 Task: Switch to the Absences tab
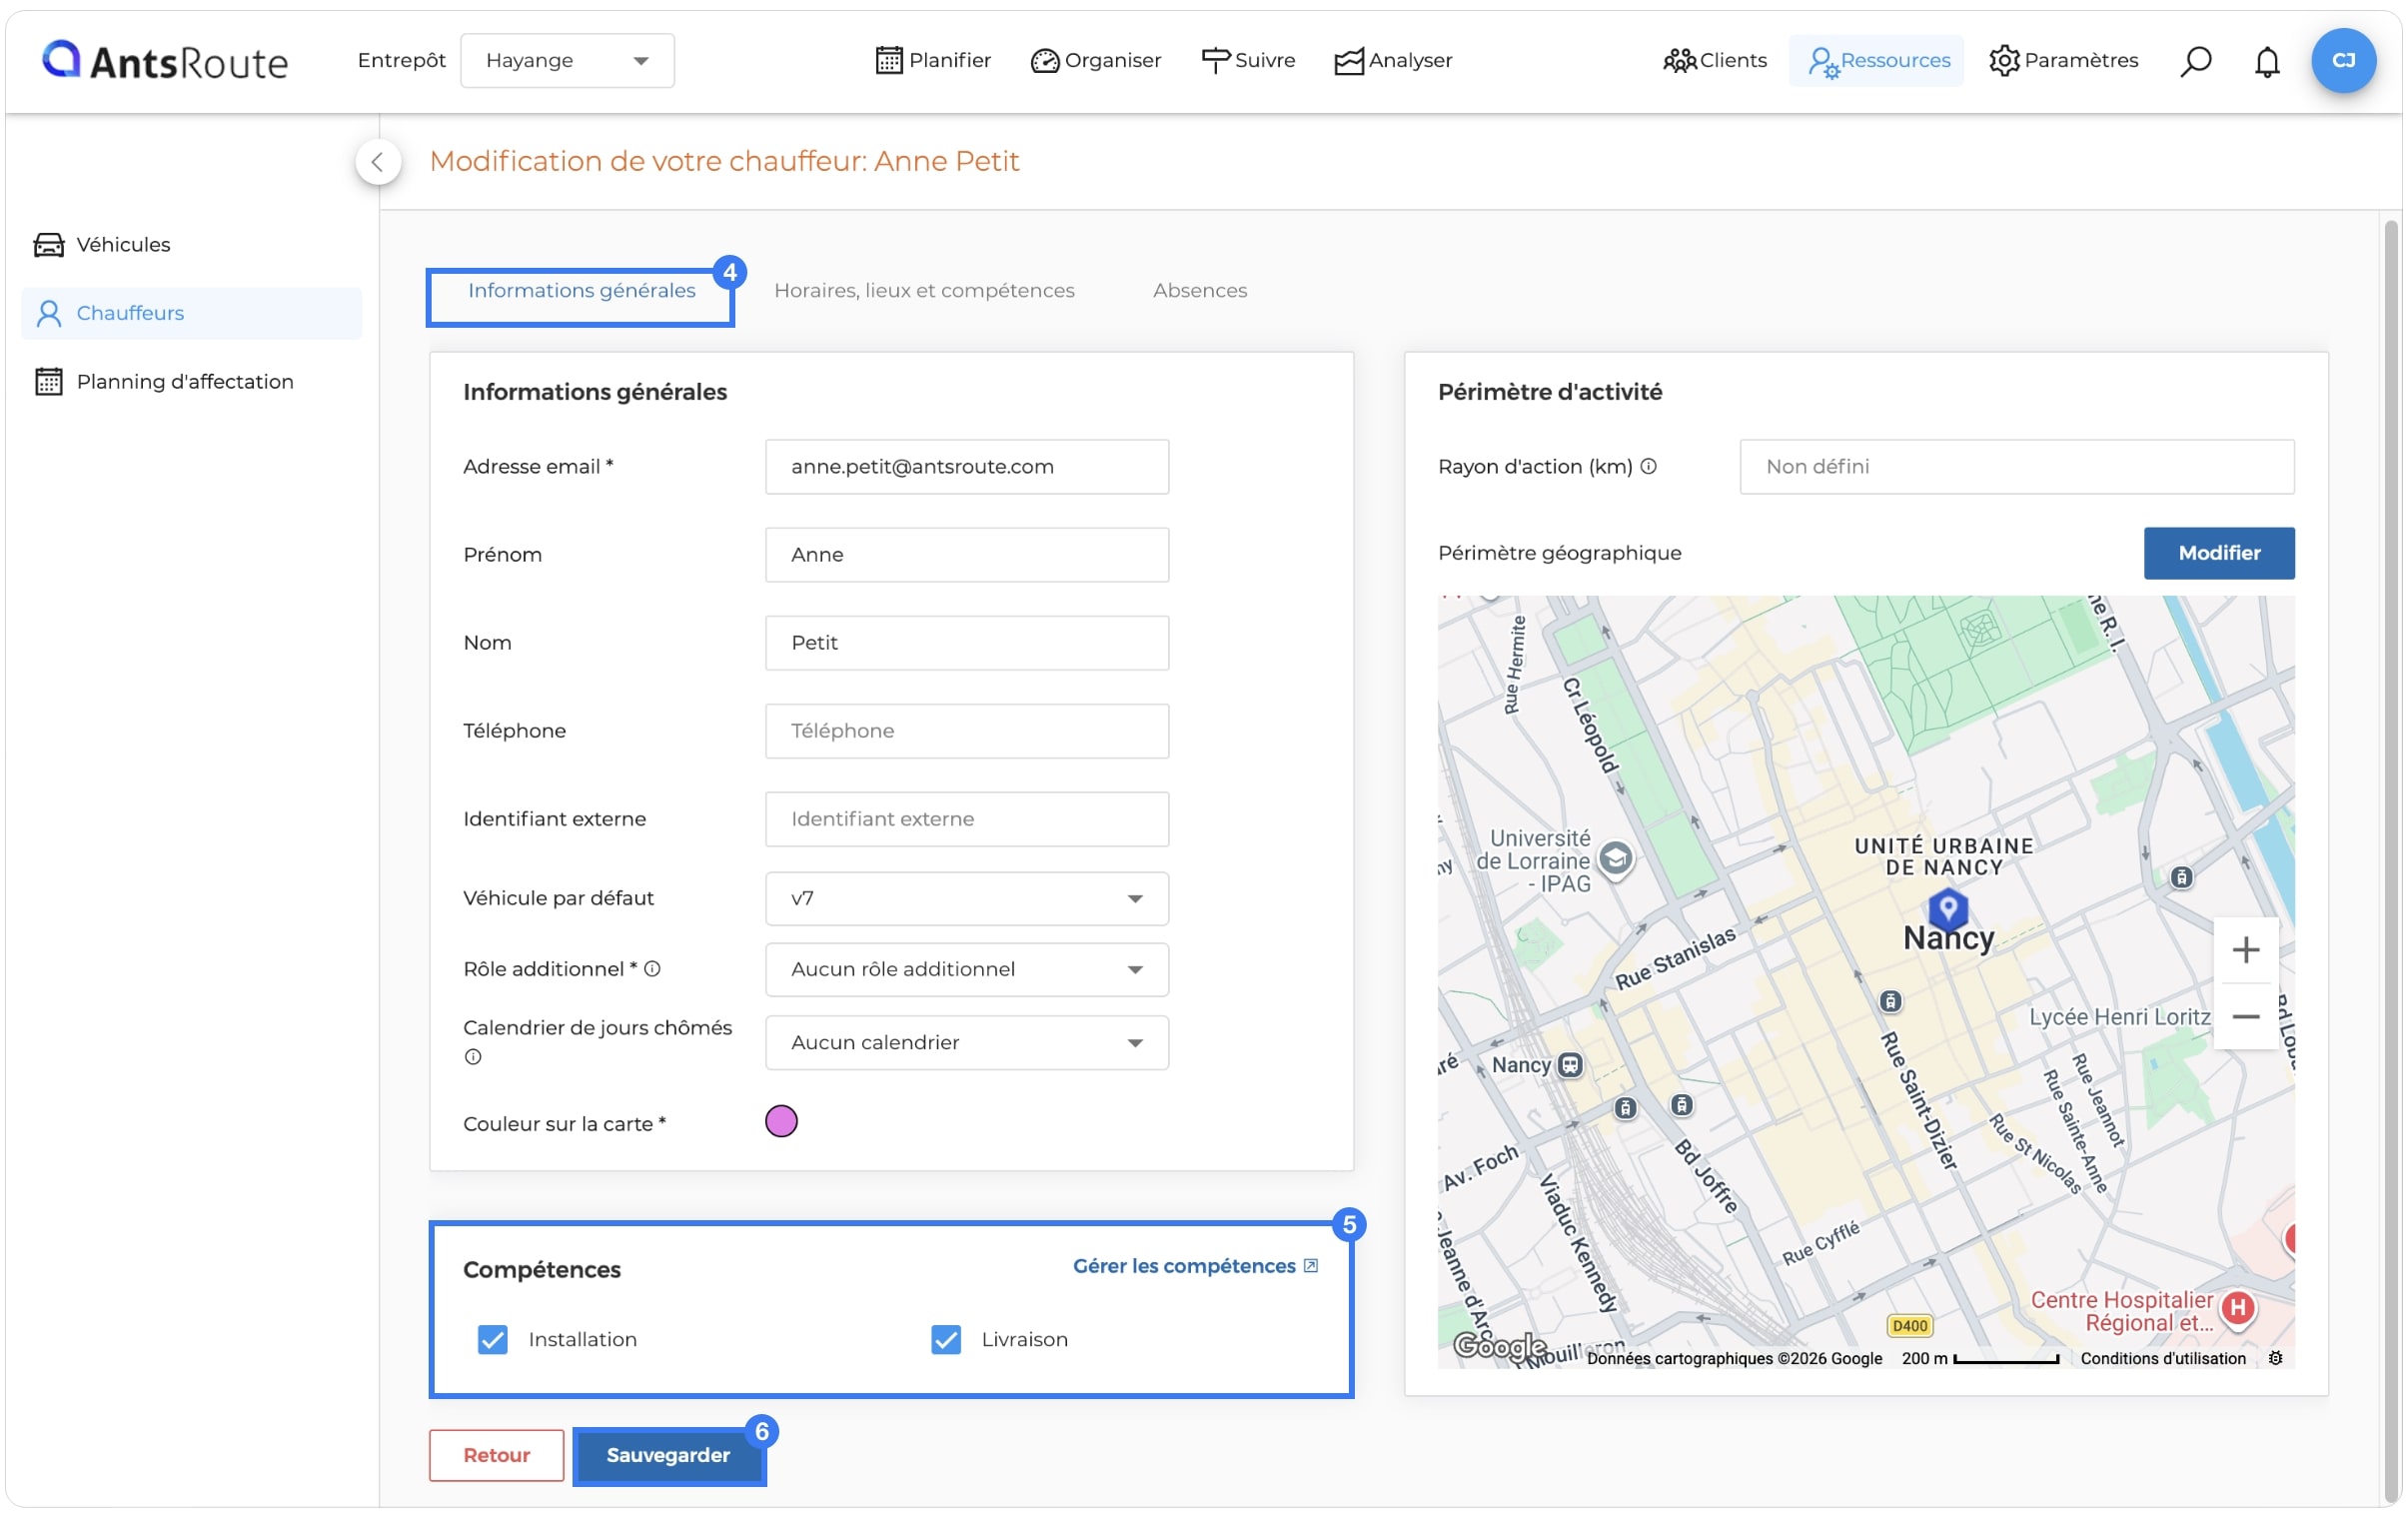click(x=1199, y=291)
